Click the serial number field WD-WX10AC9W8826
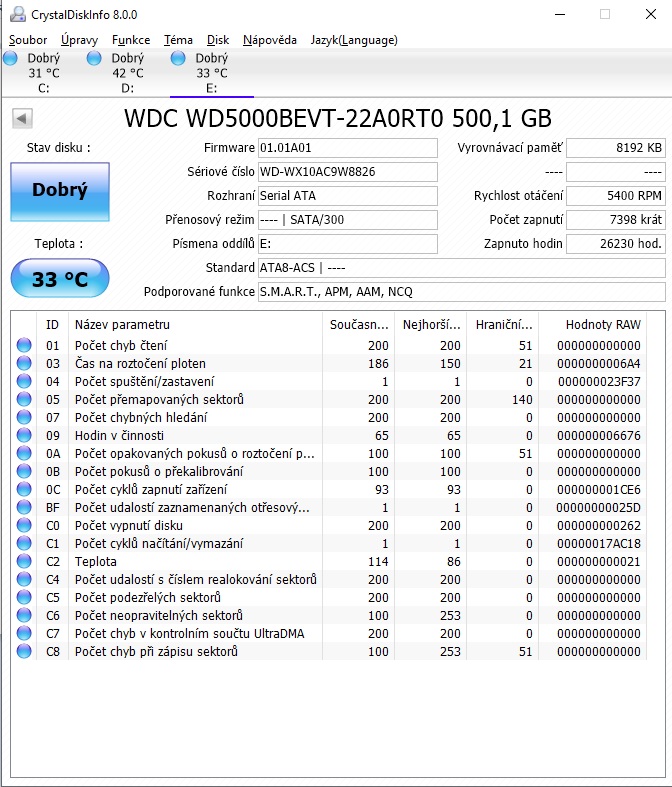The height and width of the screenshot is (787, 672). tap(348, 172)
